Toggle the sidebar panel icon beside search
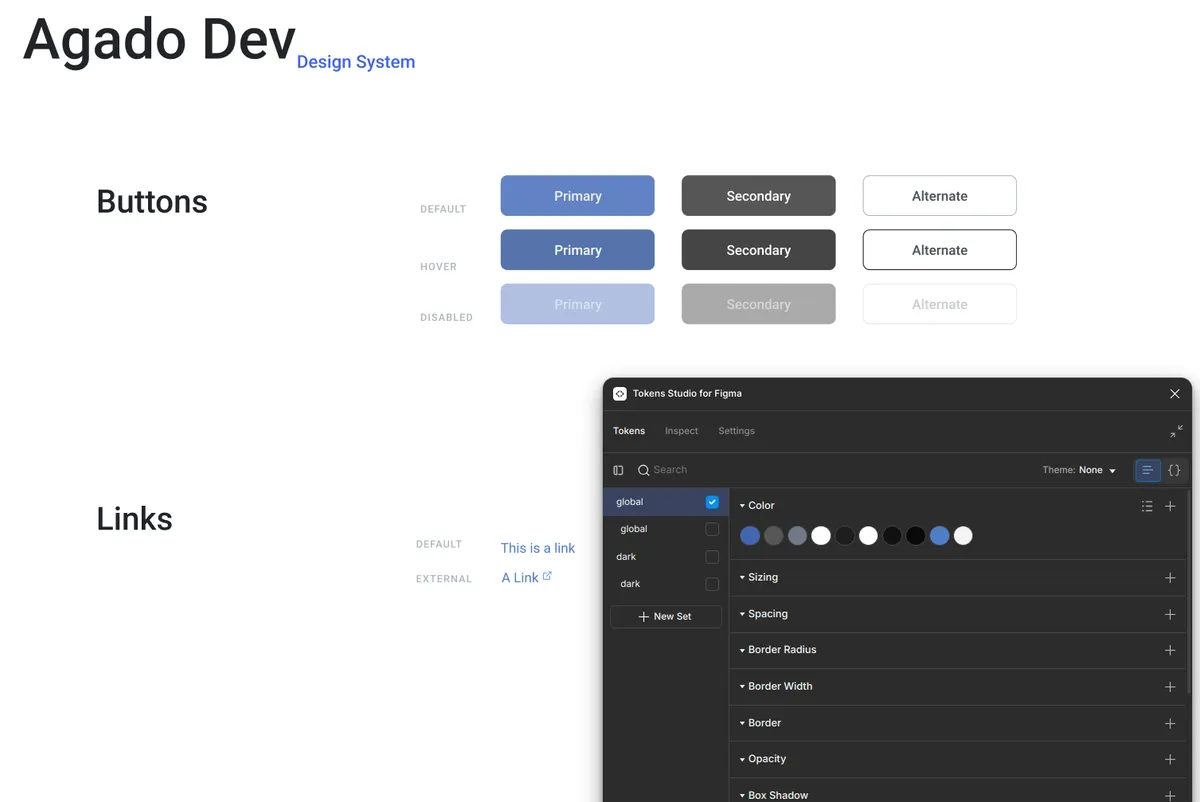The height and width of the screenshot is (802, 1200). tap(618, 470)
